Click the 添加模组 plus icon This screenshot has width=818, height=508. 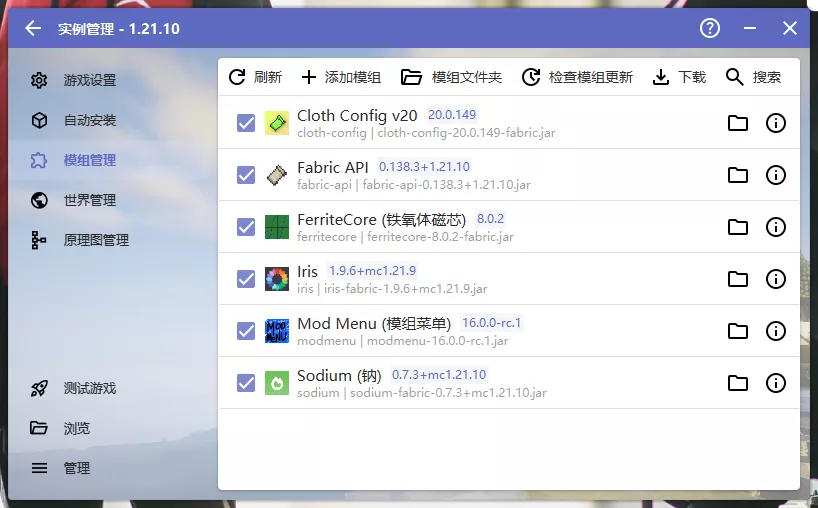tap(309, 77)
